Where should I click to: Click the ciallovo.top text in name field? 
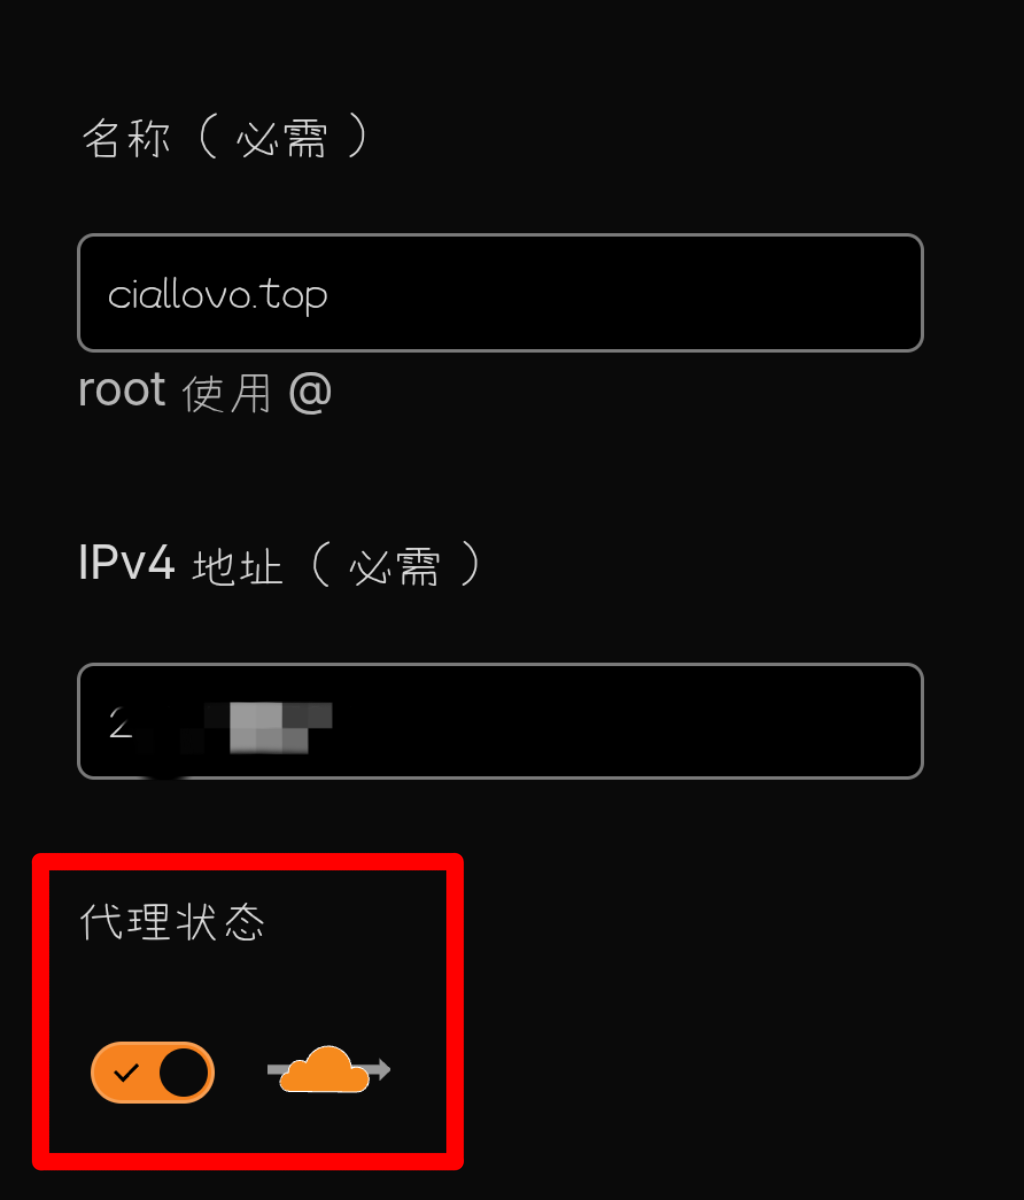point(218,295)
